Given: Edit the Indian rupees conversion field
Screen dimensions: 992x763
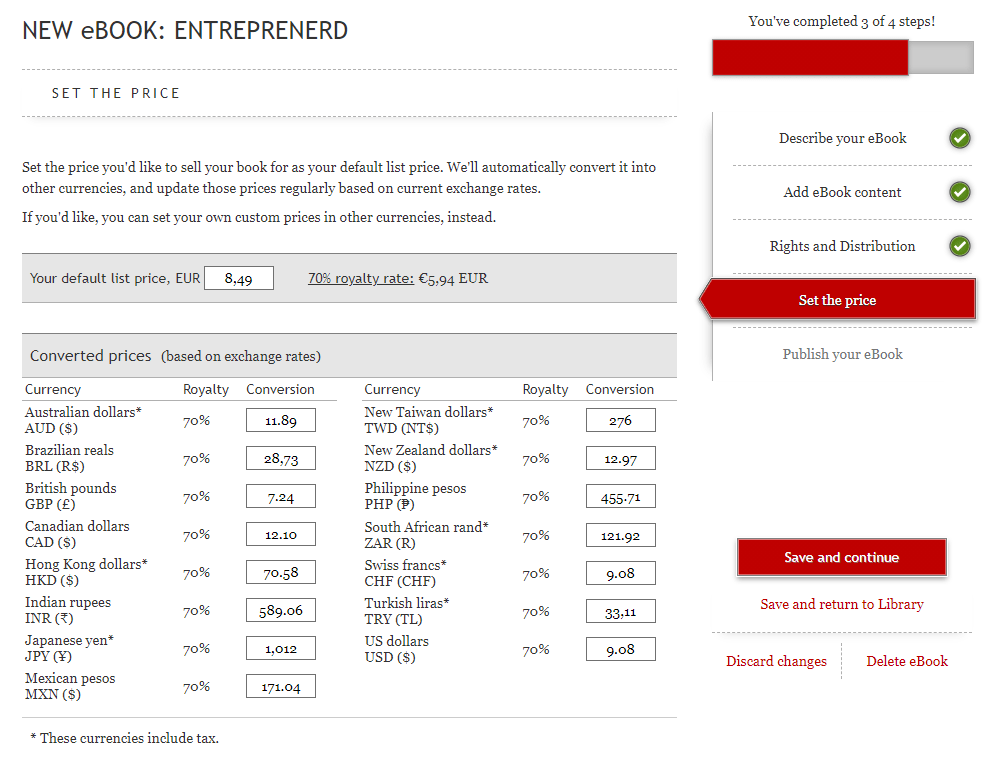Looking at the screenshot, I should click(x=279, y=610).
